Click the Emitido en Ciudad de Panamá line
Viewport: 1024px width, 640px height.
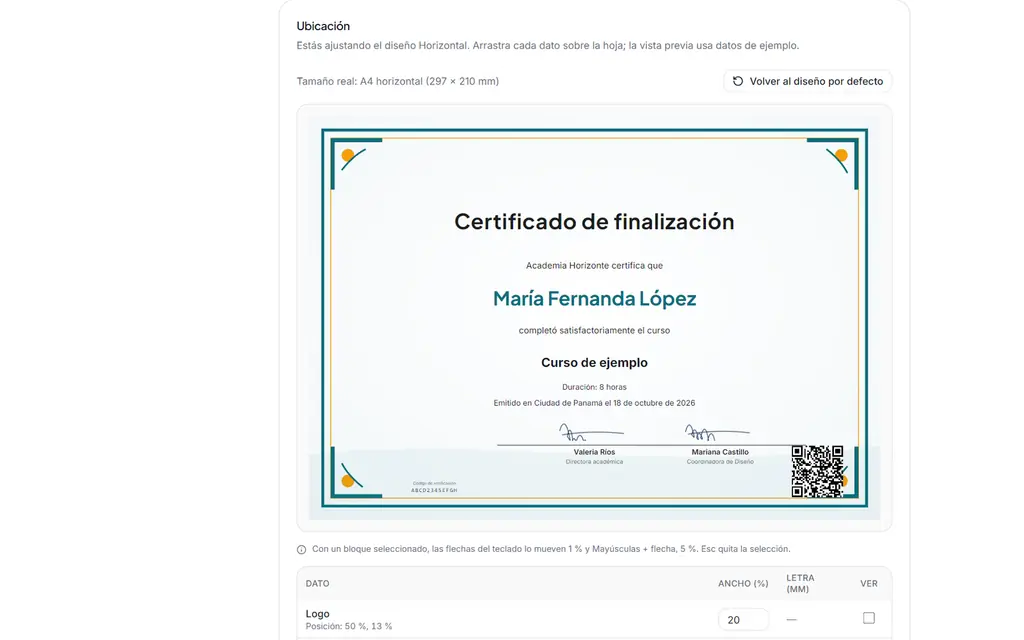click(x=594, y=403)
